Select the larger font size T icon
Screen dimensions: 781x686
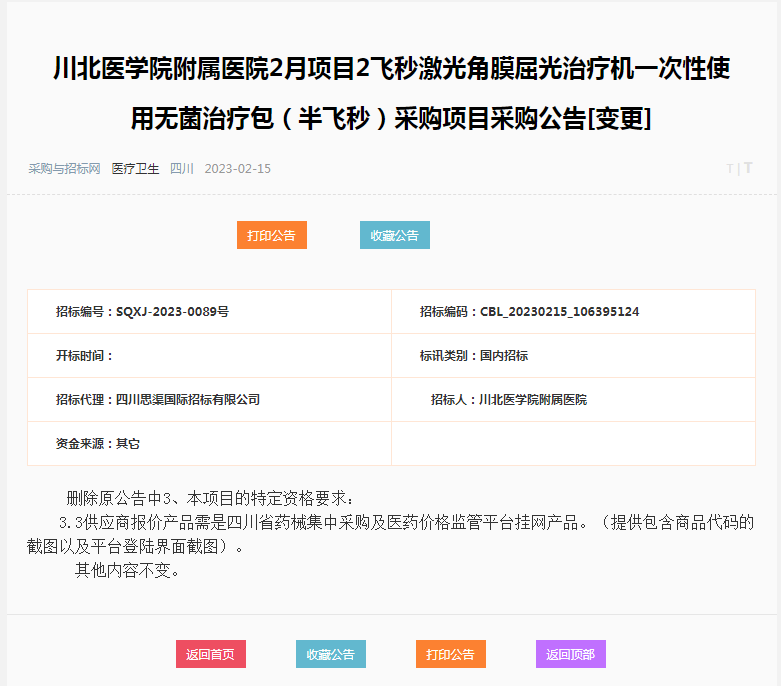748,168
